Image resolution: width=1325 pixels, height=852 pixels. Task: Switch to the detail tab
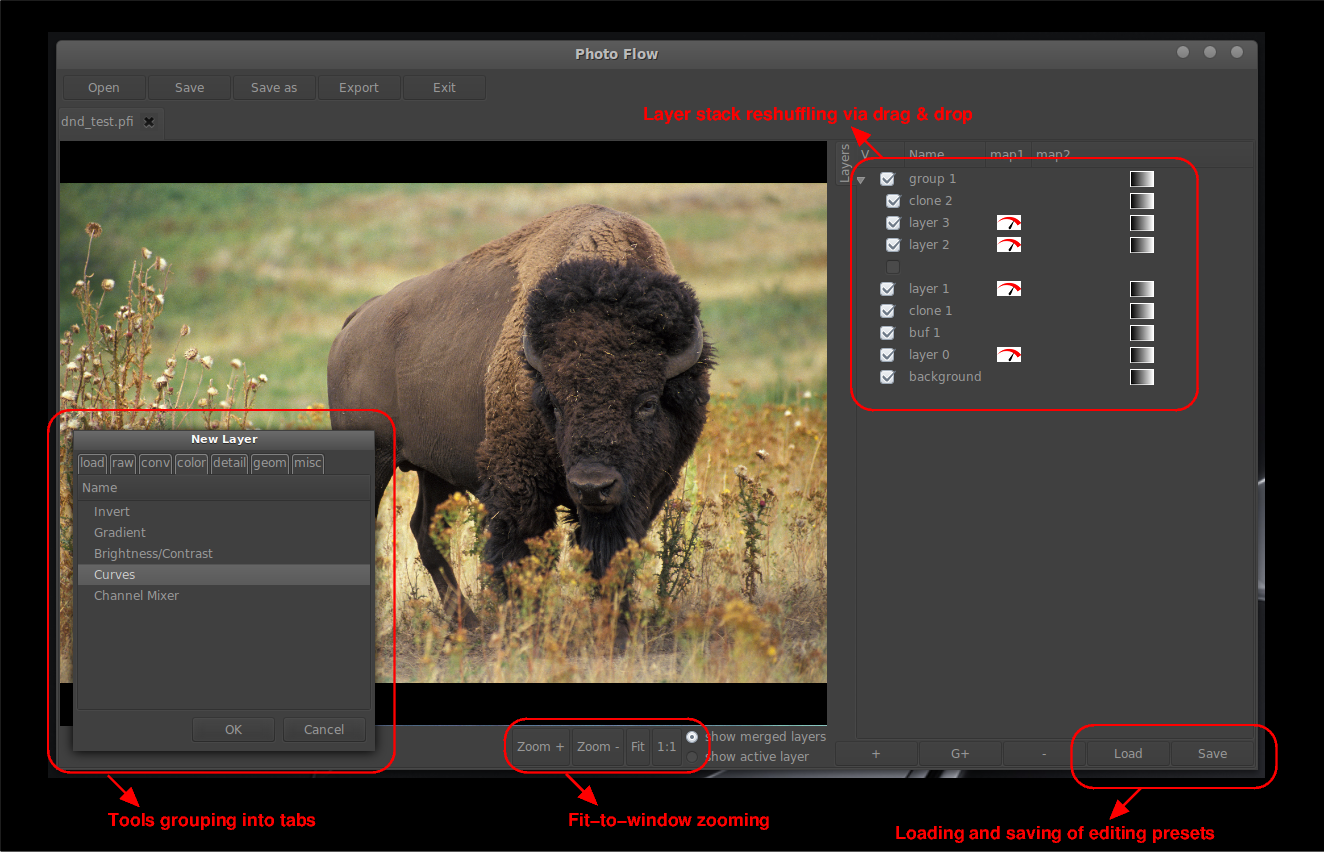pos(229,463)
